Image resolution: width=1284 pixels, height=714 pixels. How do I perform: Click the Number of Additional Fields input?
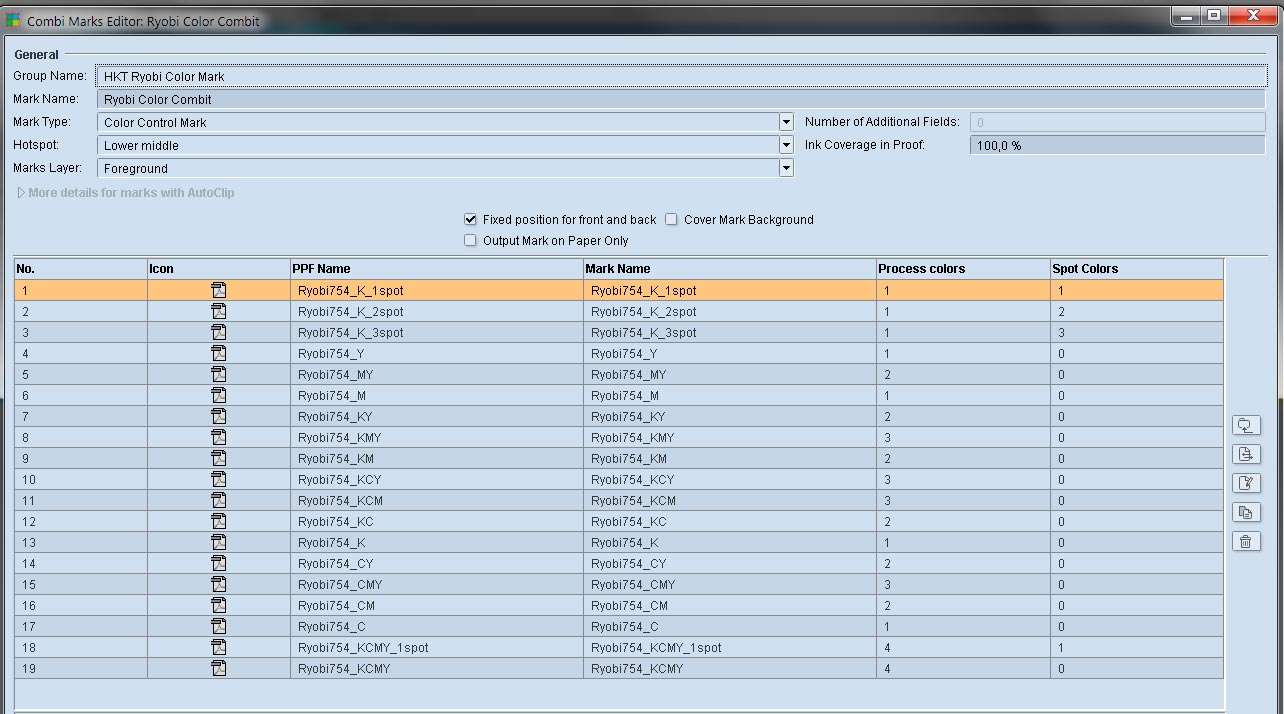point(1117,122)
